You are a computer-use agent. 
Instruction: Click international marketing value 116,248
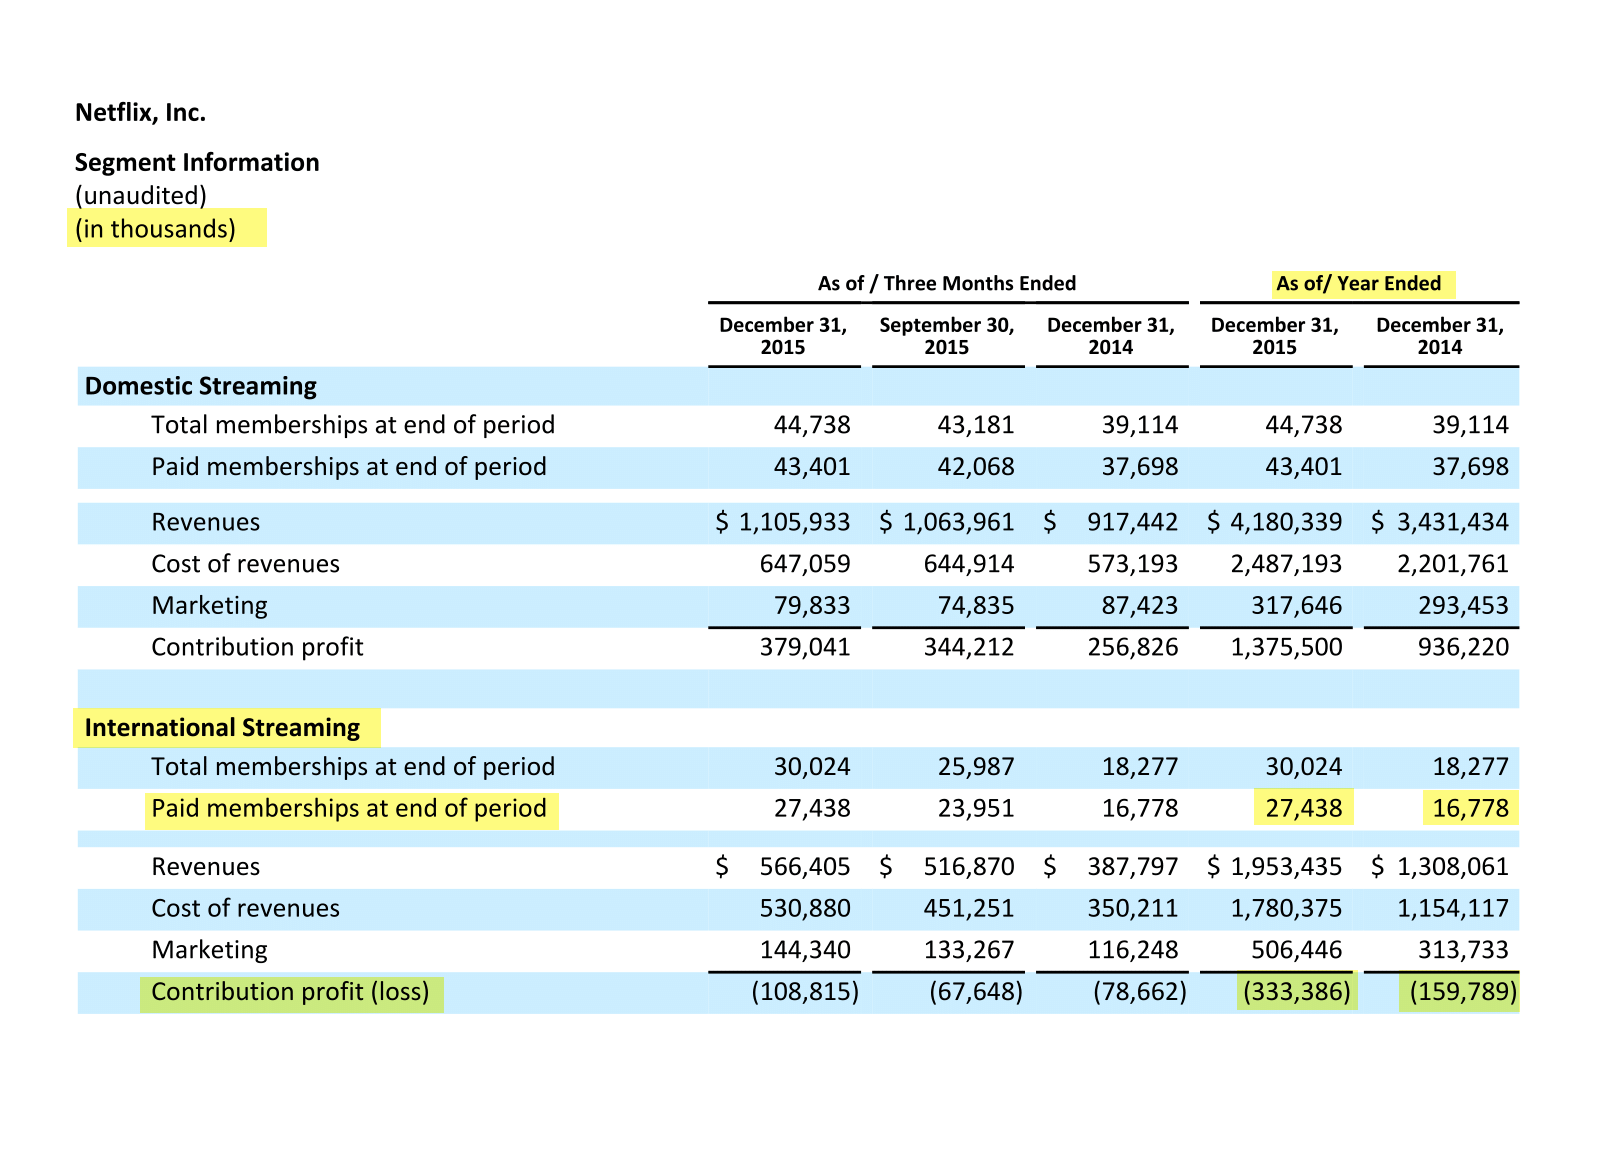pos(1133,950)
